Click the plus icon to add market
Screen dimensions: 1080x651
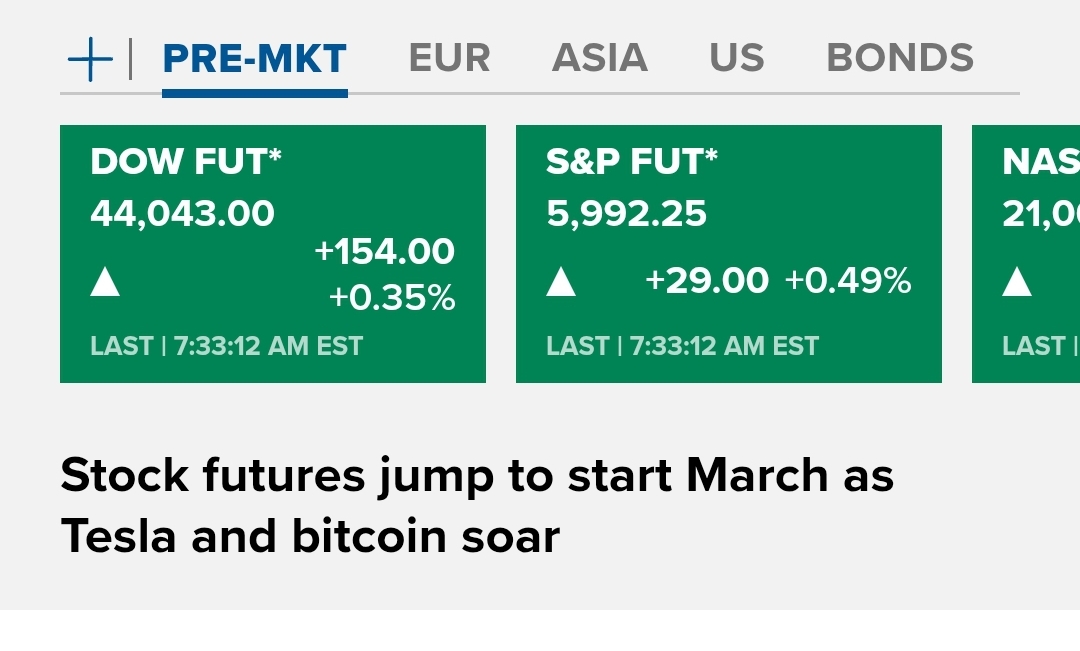pos(90,59)
